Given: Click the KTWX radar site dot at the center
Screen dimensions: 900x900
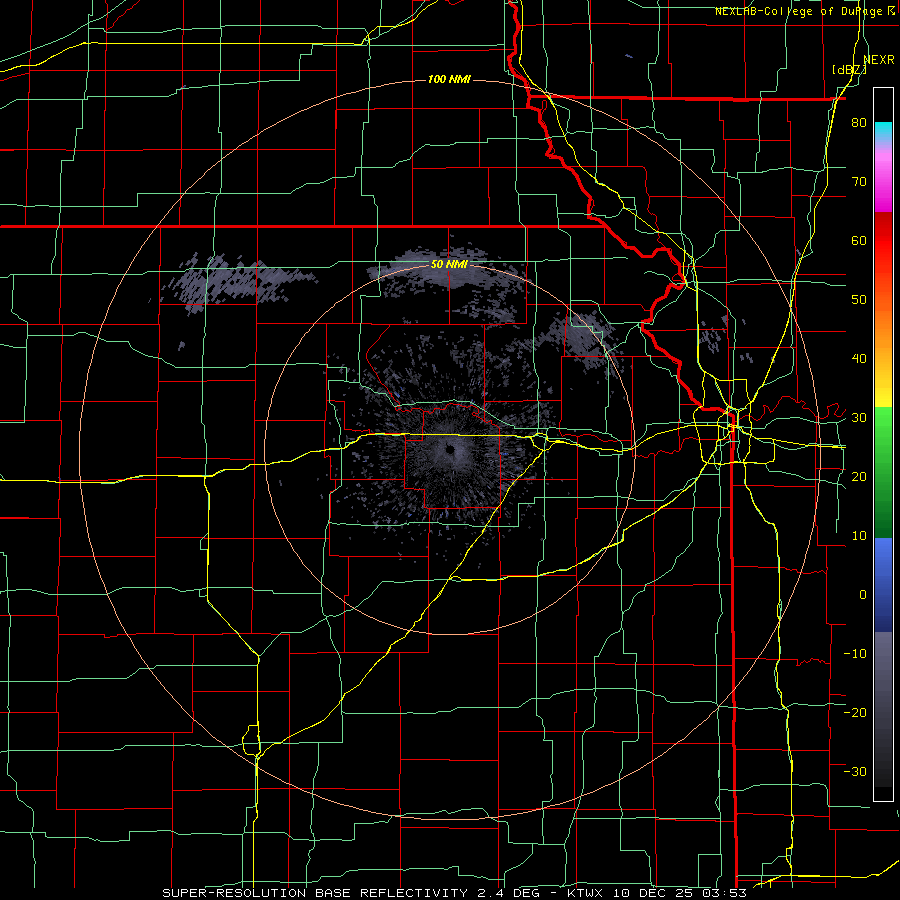Looking at the screenshot, I should coord(449,449).
